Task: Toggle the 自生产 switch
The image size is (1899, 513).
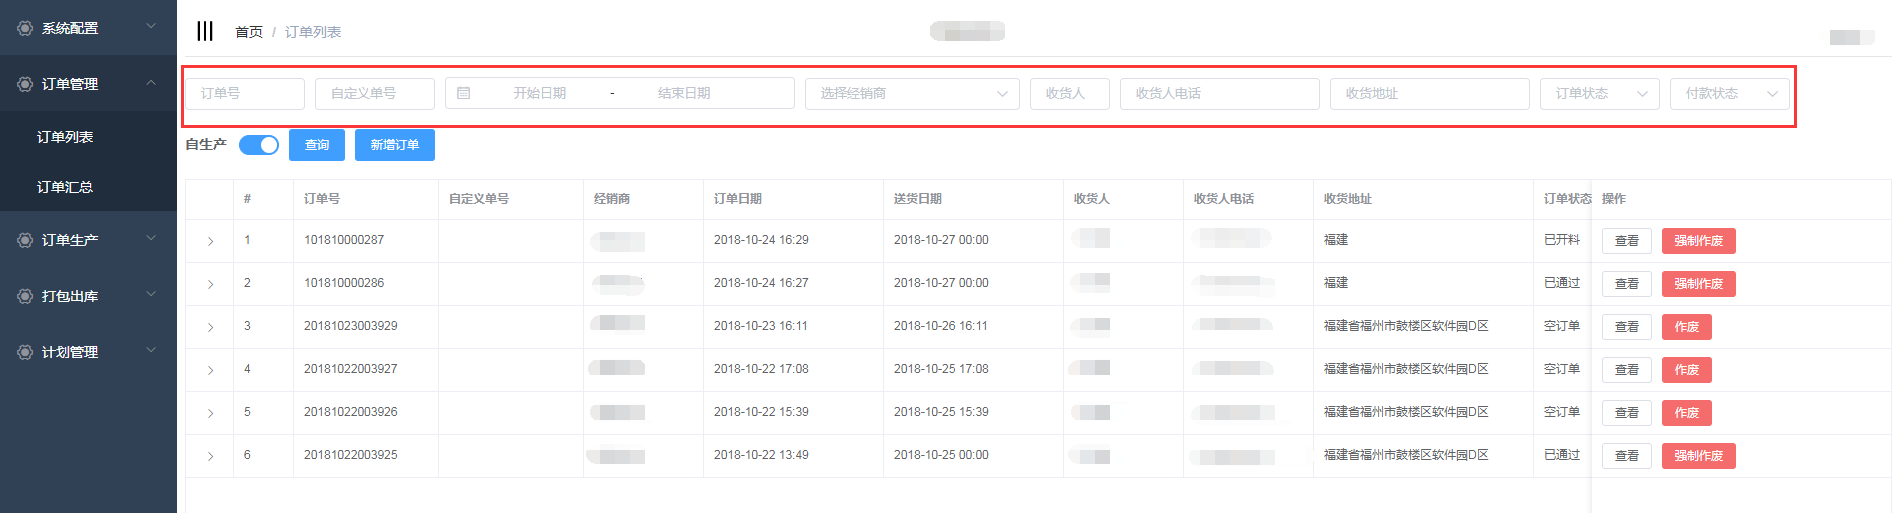Action: pos(259,145)
